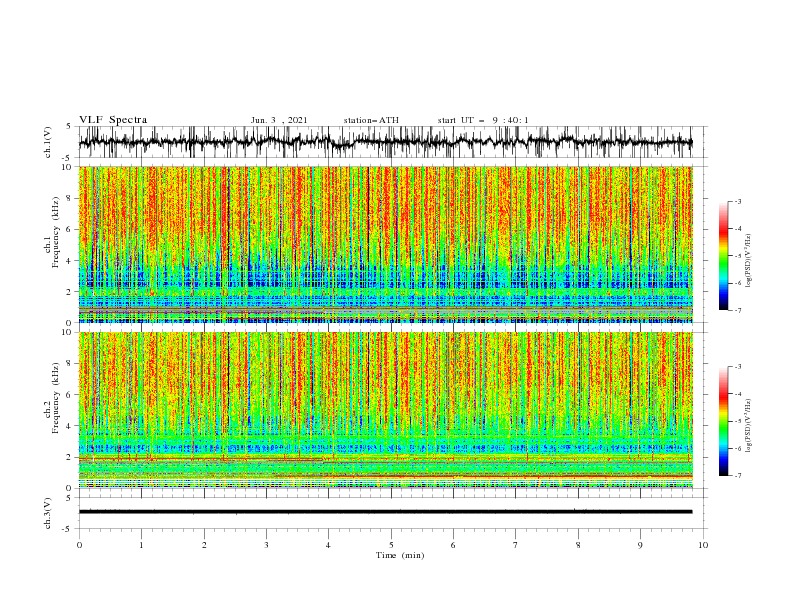The width and height of the screenshot is (792, 612).
Task: Click the "ch.1 Frequency (kHz)" axis label
Action: click(52, 233)
